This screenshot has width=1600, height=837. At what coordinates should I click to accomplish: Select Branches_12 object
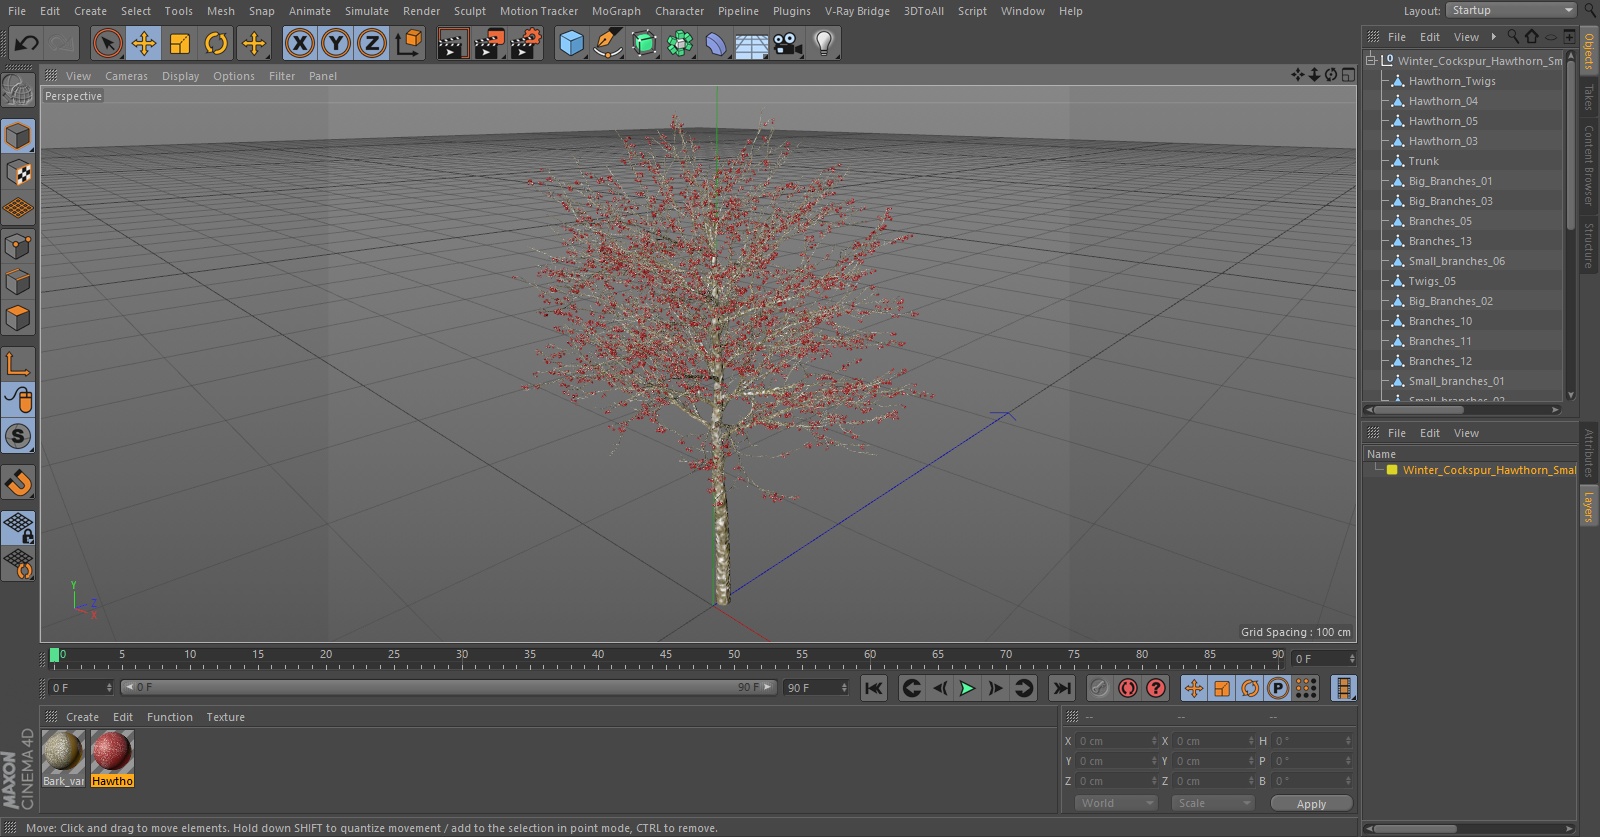[1440, 361]
